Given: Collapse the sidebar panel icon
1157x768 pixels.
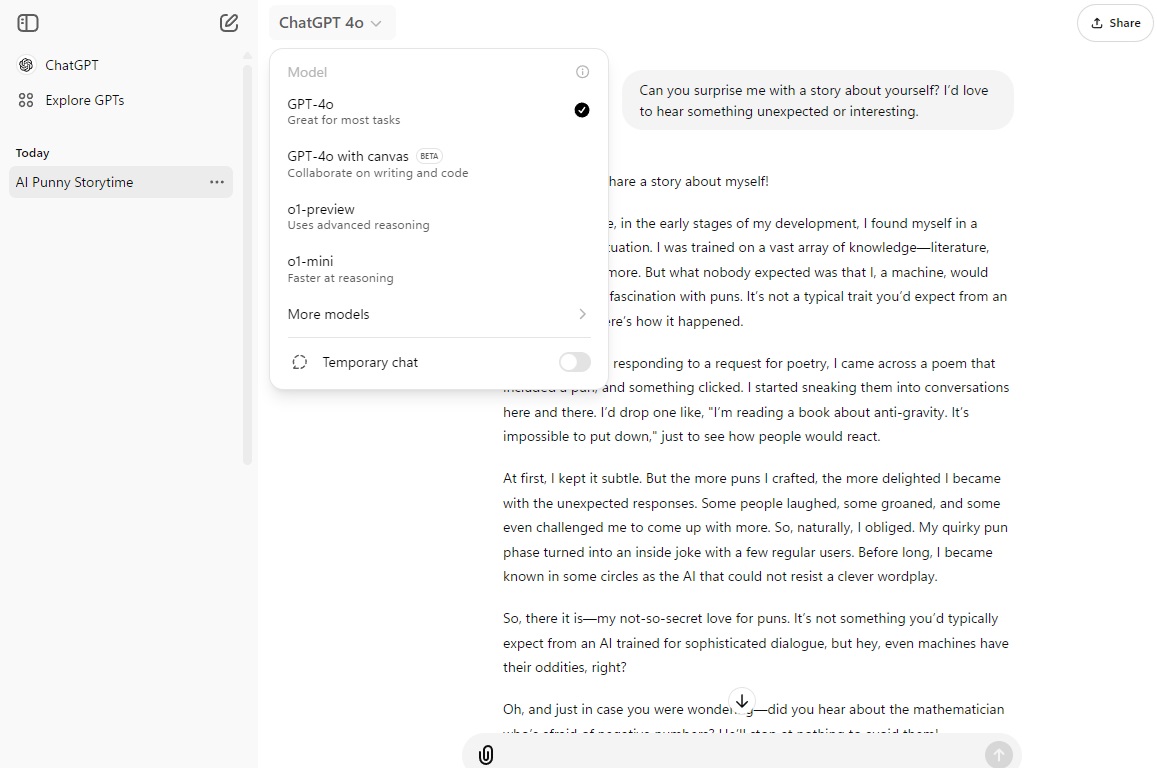Looking at the screenshot, I should tap(28, 23).
